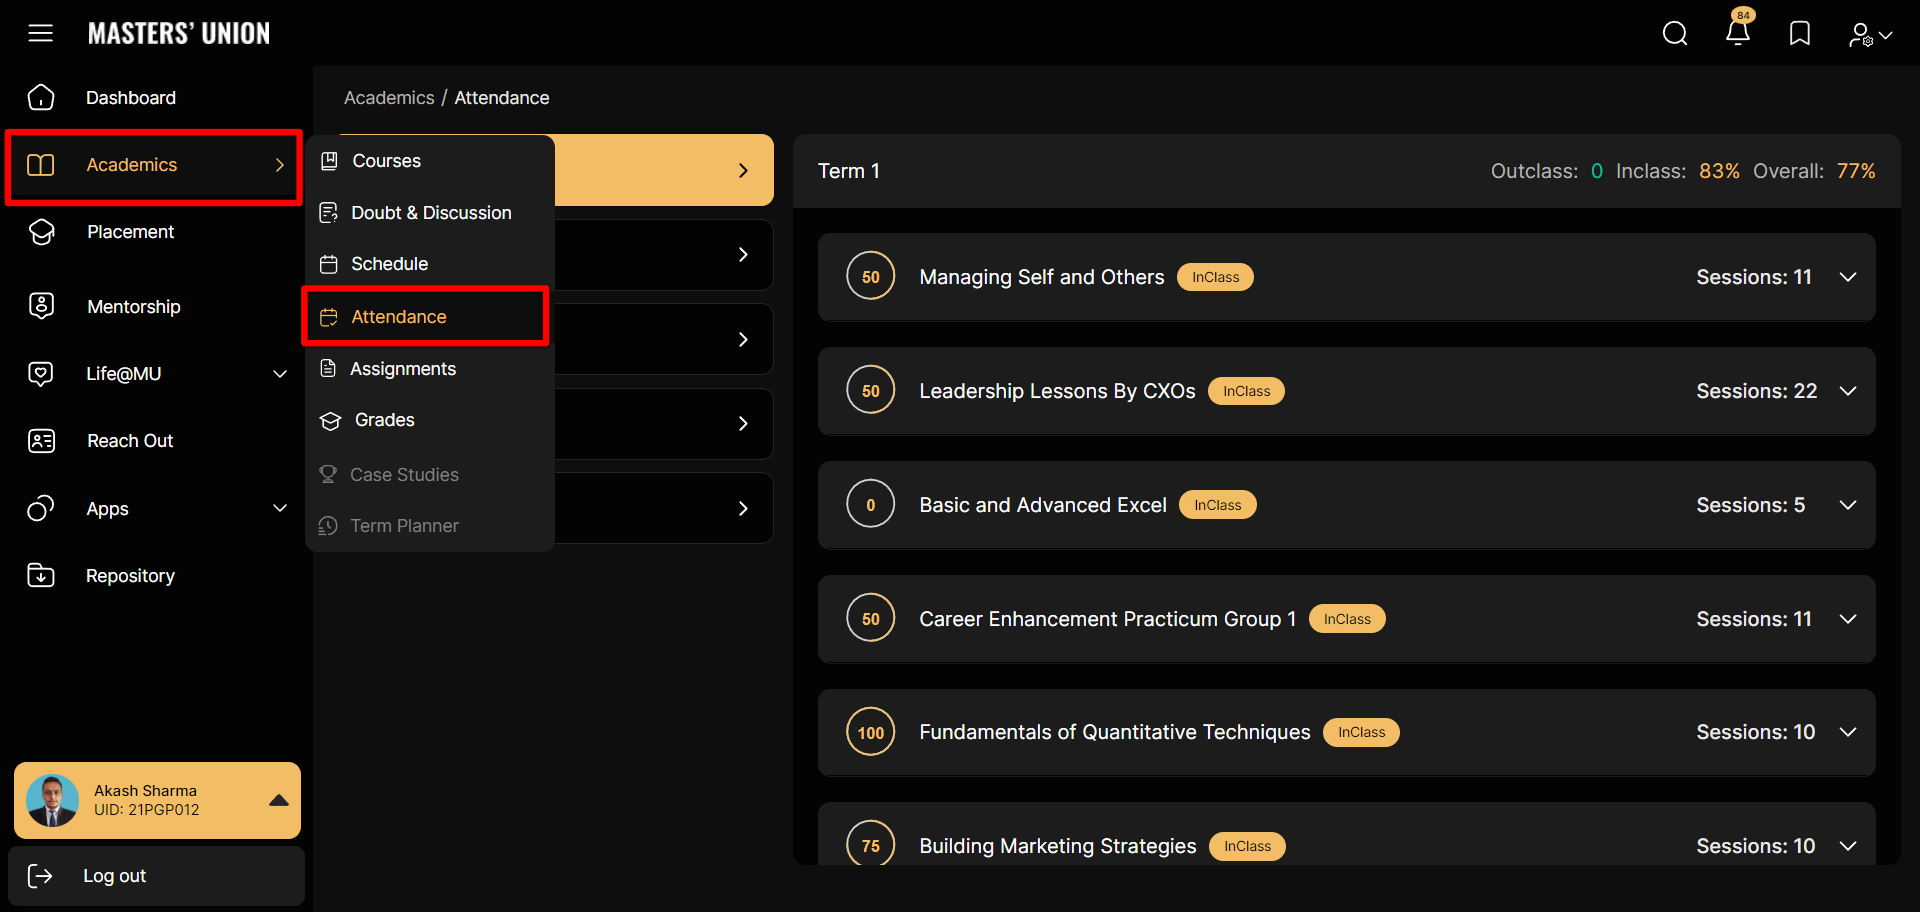Screen dimensions: 1920x912
Task: Open Grades in the Academics submenu
Action: point(384,420)
